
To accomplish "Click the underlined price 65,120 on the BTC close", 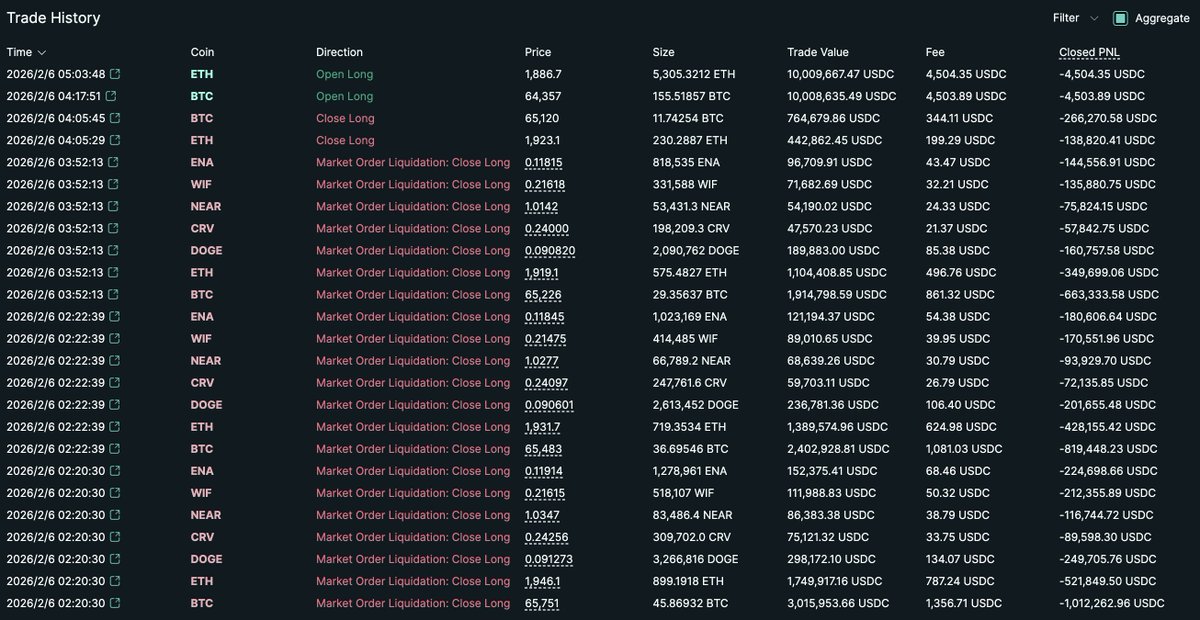I will click(541, 118).
